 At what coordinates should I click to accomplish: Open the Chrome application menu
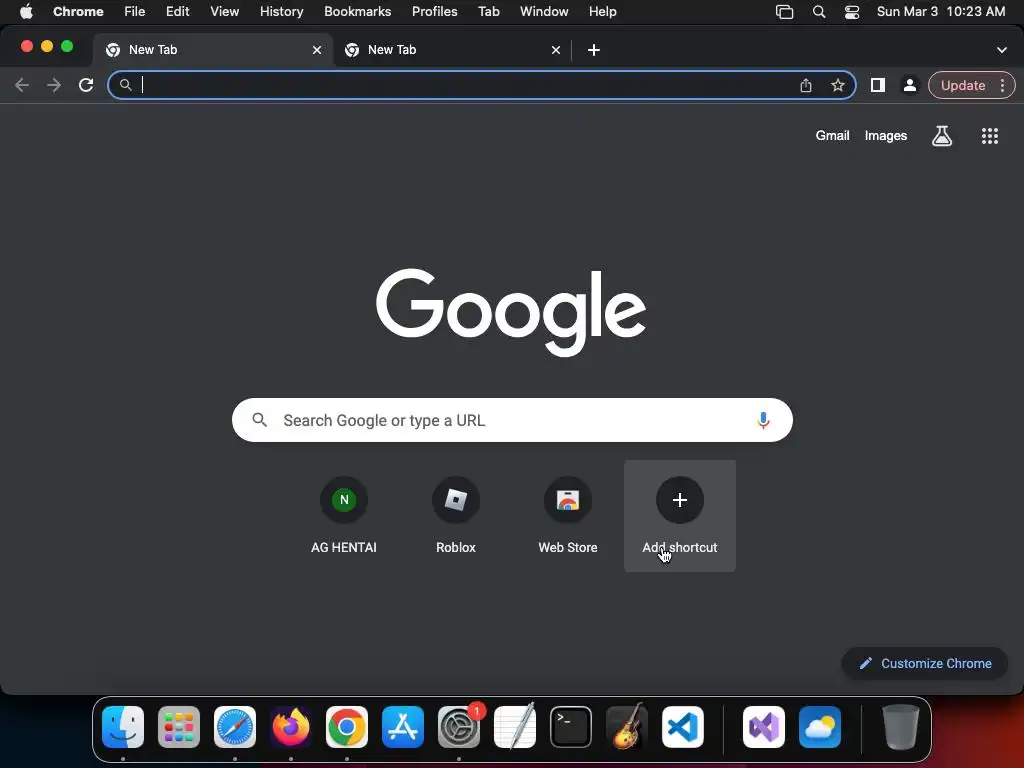(78, 12)
